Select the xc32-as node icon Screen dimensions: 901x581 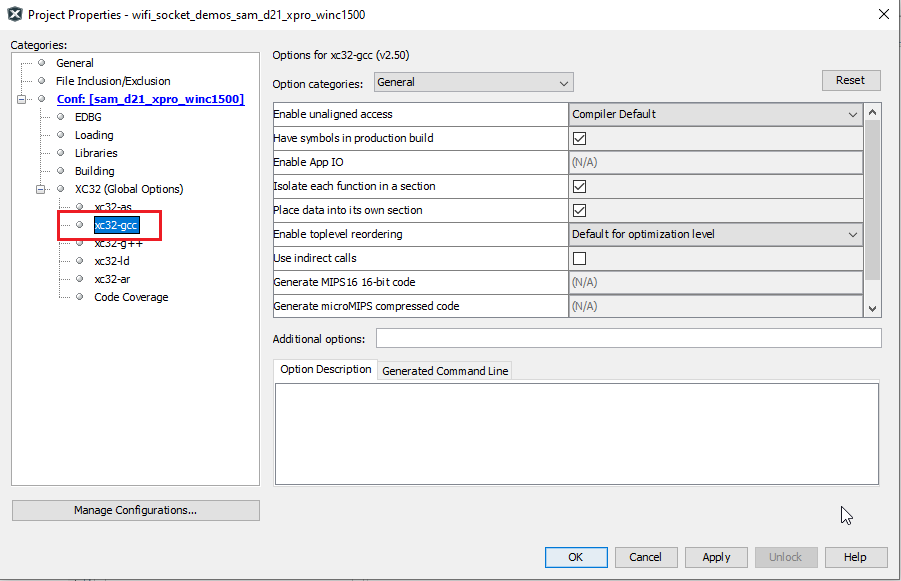pyautogui.click(x=78, y=206)
